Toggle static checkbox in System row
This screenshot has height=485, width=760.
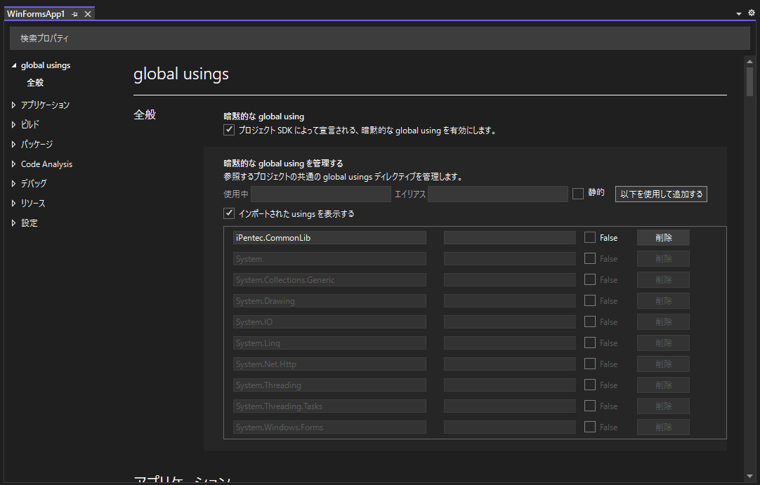[x=590, y=258]
